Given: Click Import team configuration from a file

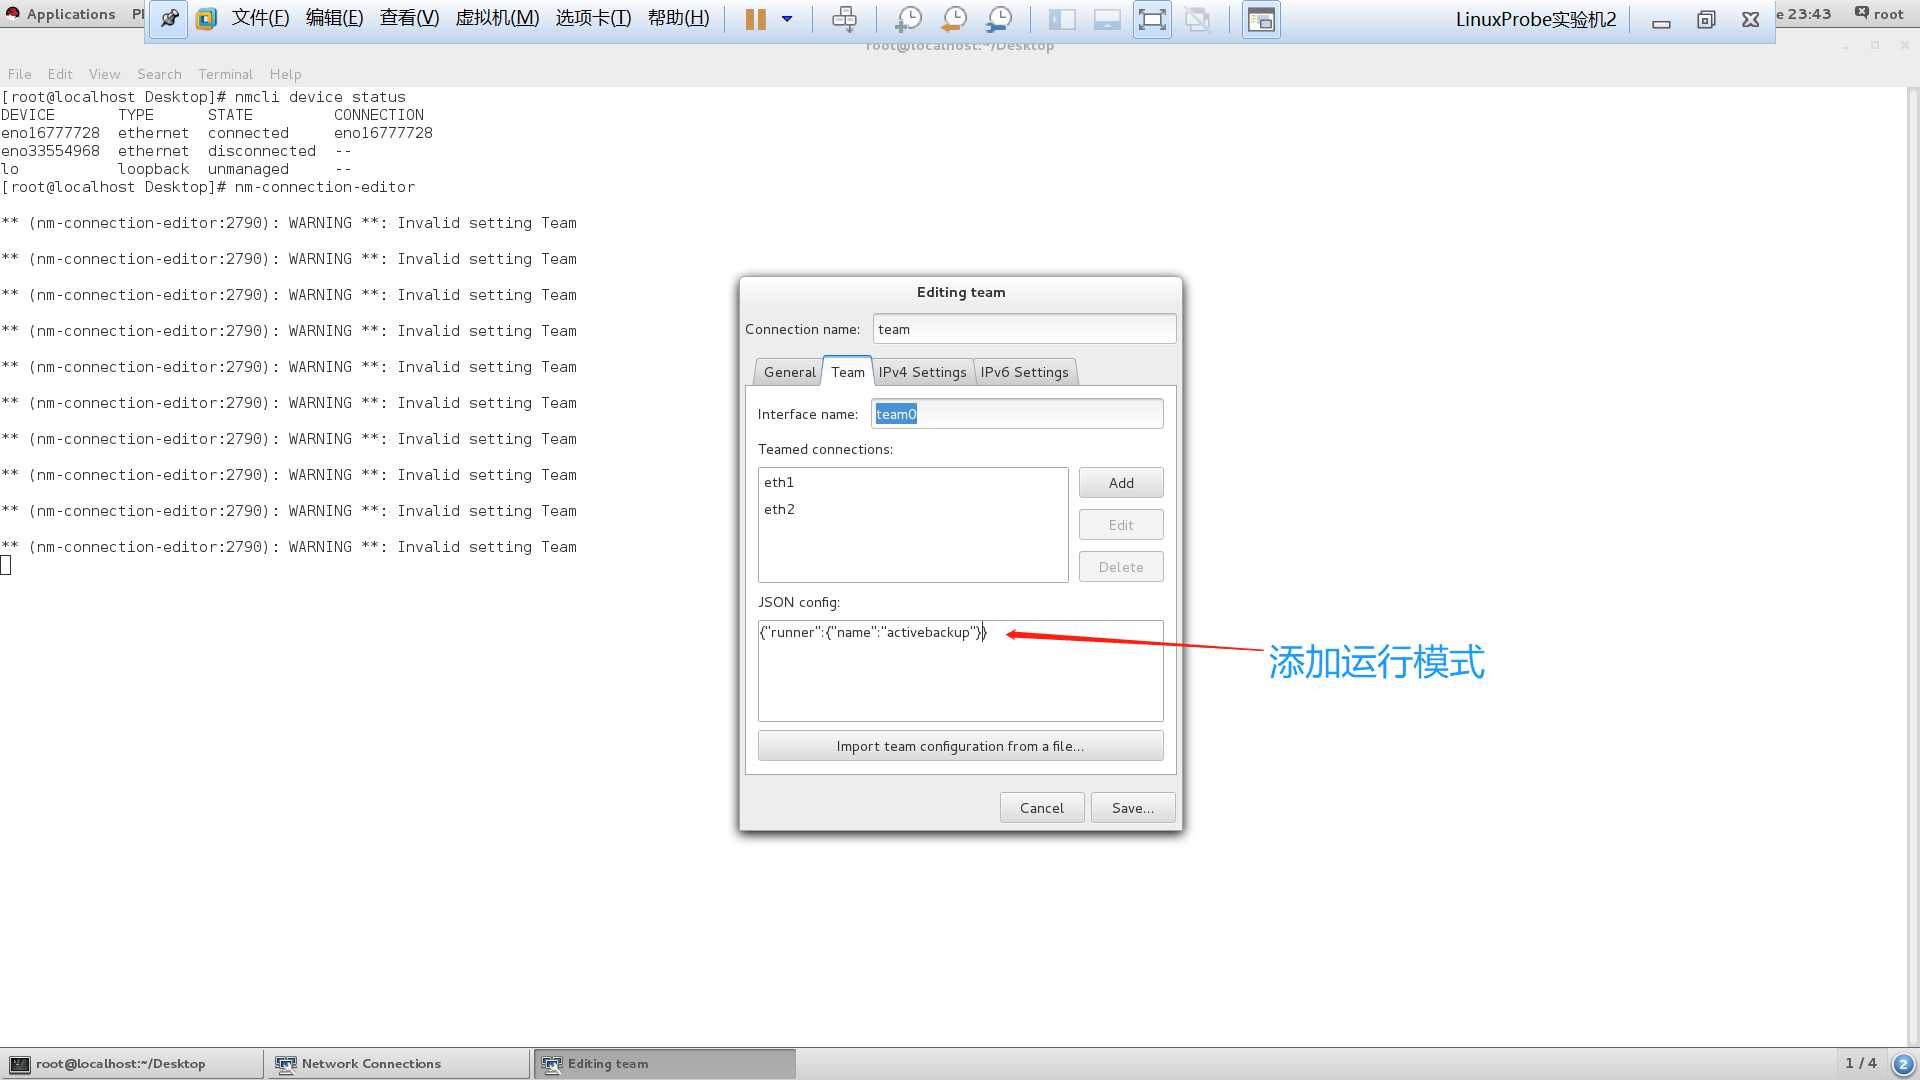Looking at the screenshot, I should click(960, 745).
